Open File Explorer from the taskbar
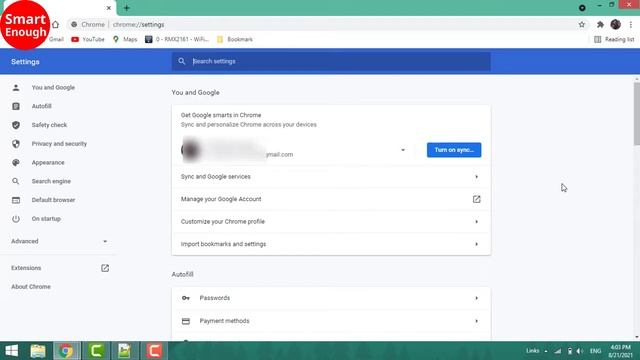This screenshot has width=640, height=360. pyautogui.click(x=38, y=351)
